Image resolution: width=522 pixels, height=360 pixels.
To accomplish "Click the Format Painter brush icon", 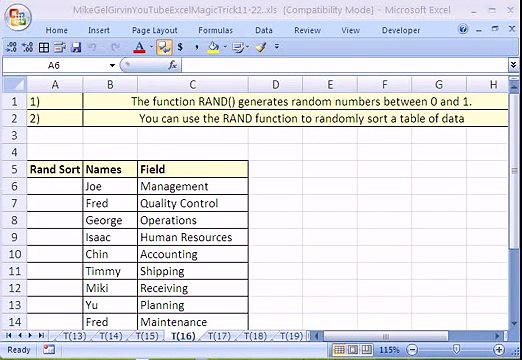I will point(261,47).
